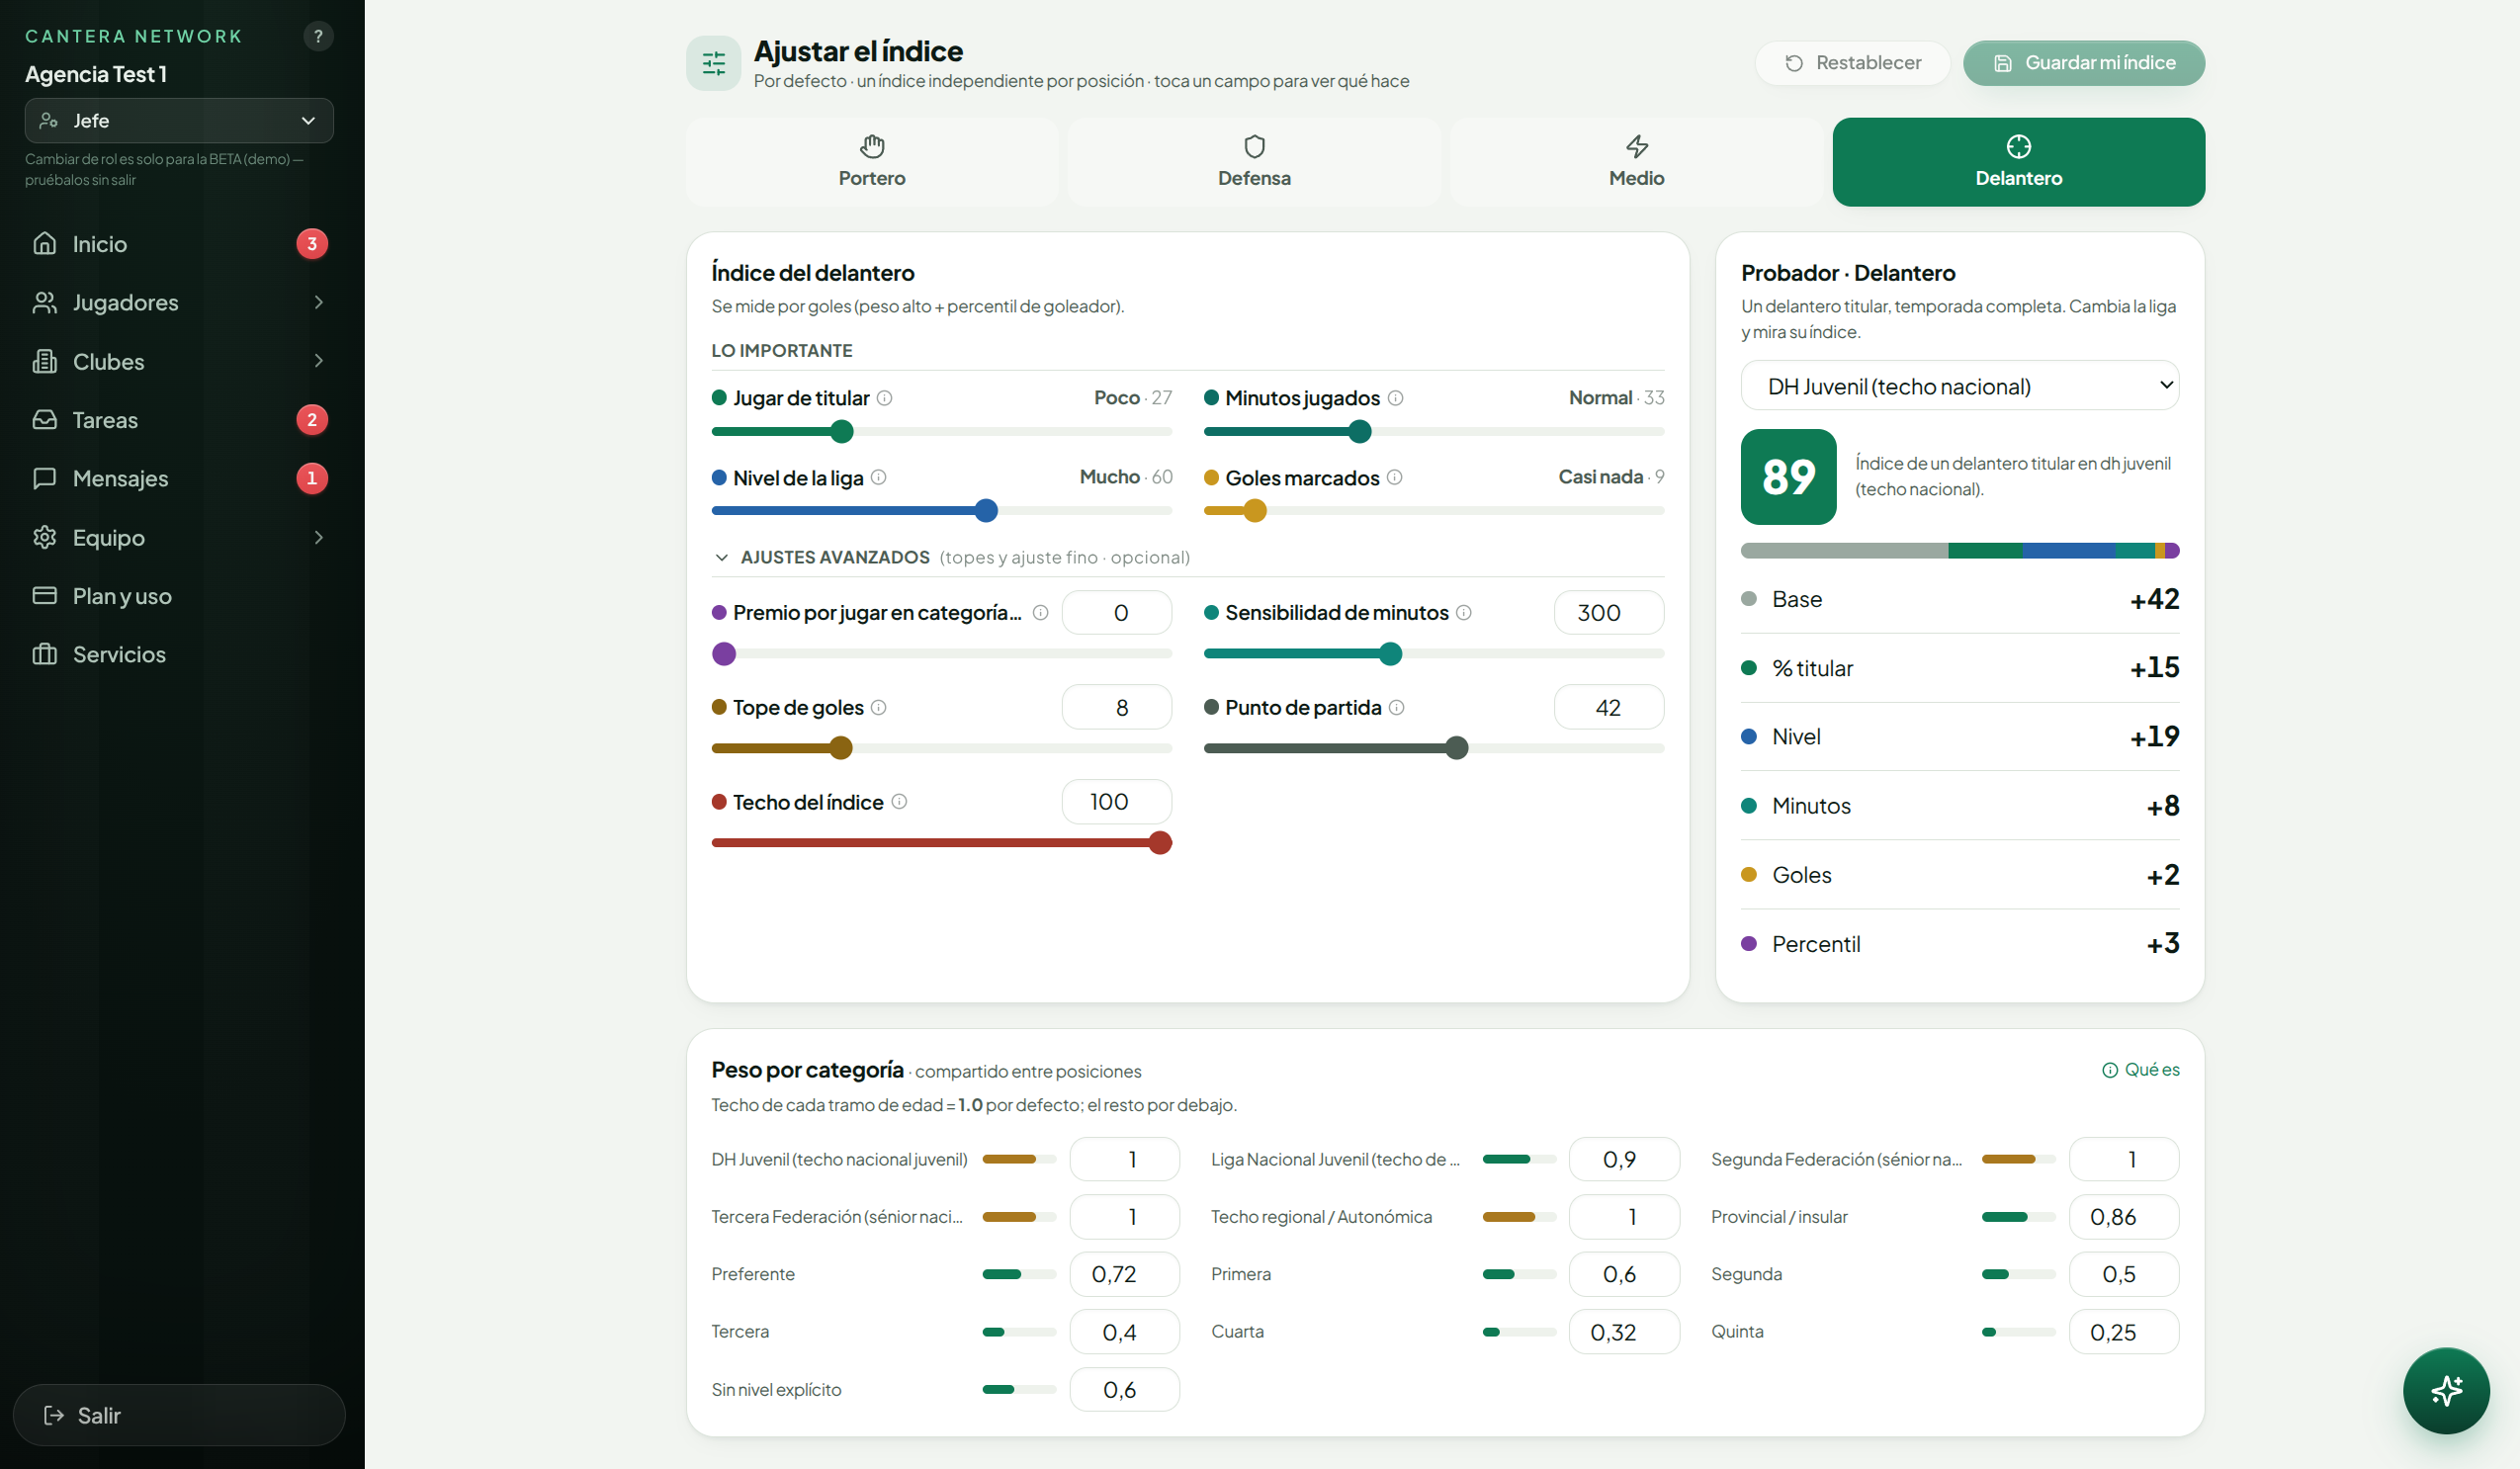Click the Minutos jugados slider handle
Screen dimensions: 2520x1469
(x=1360, y=431)
